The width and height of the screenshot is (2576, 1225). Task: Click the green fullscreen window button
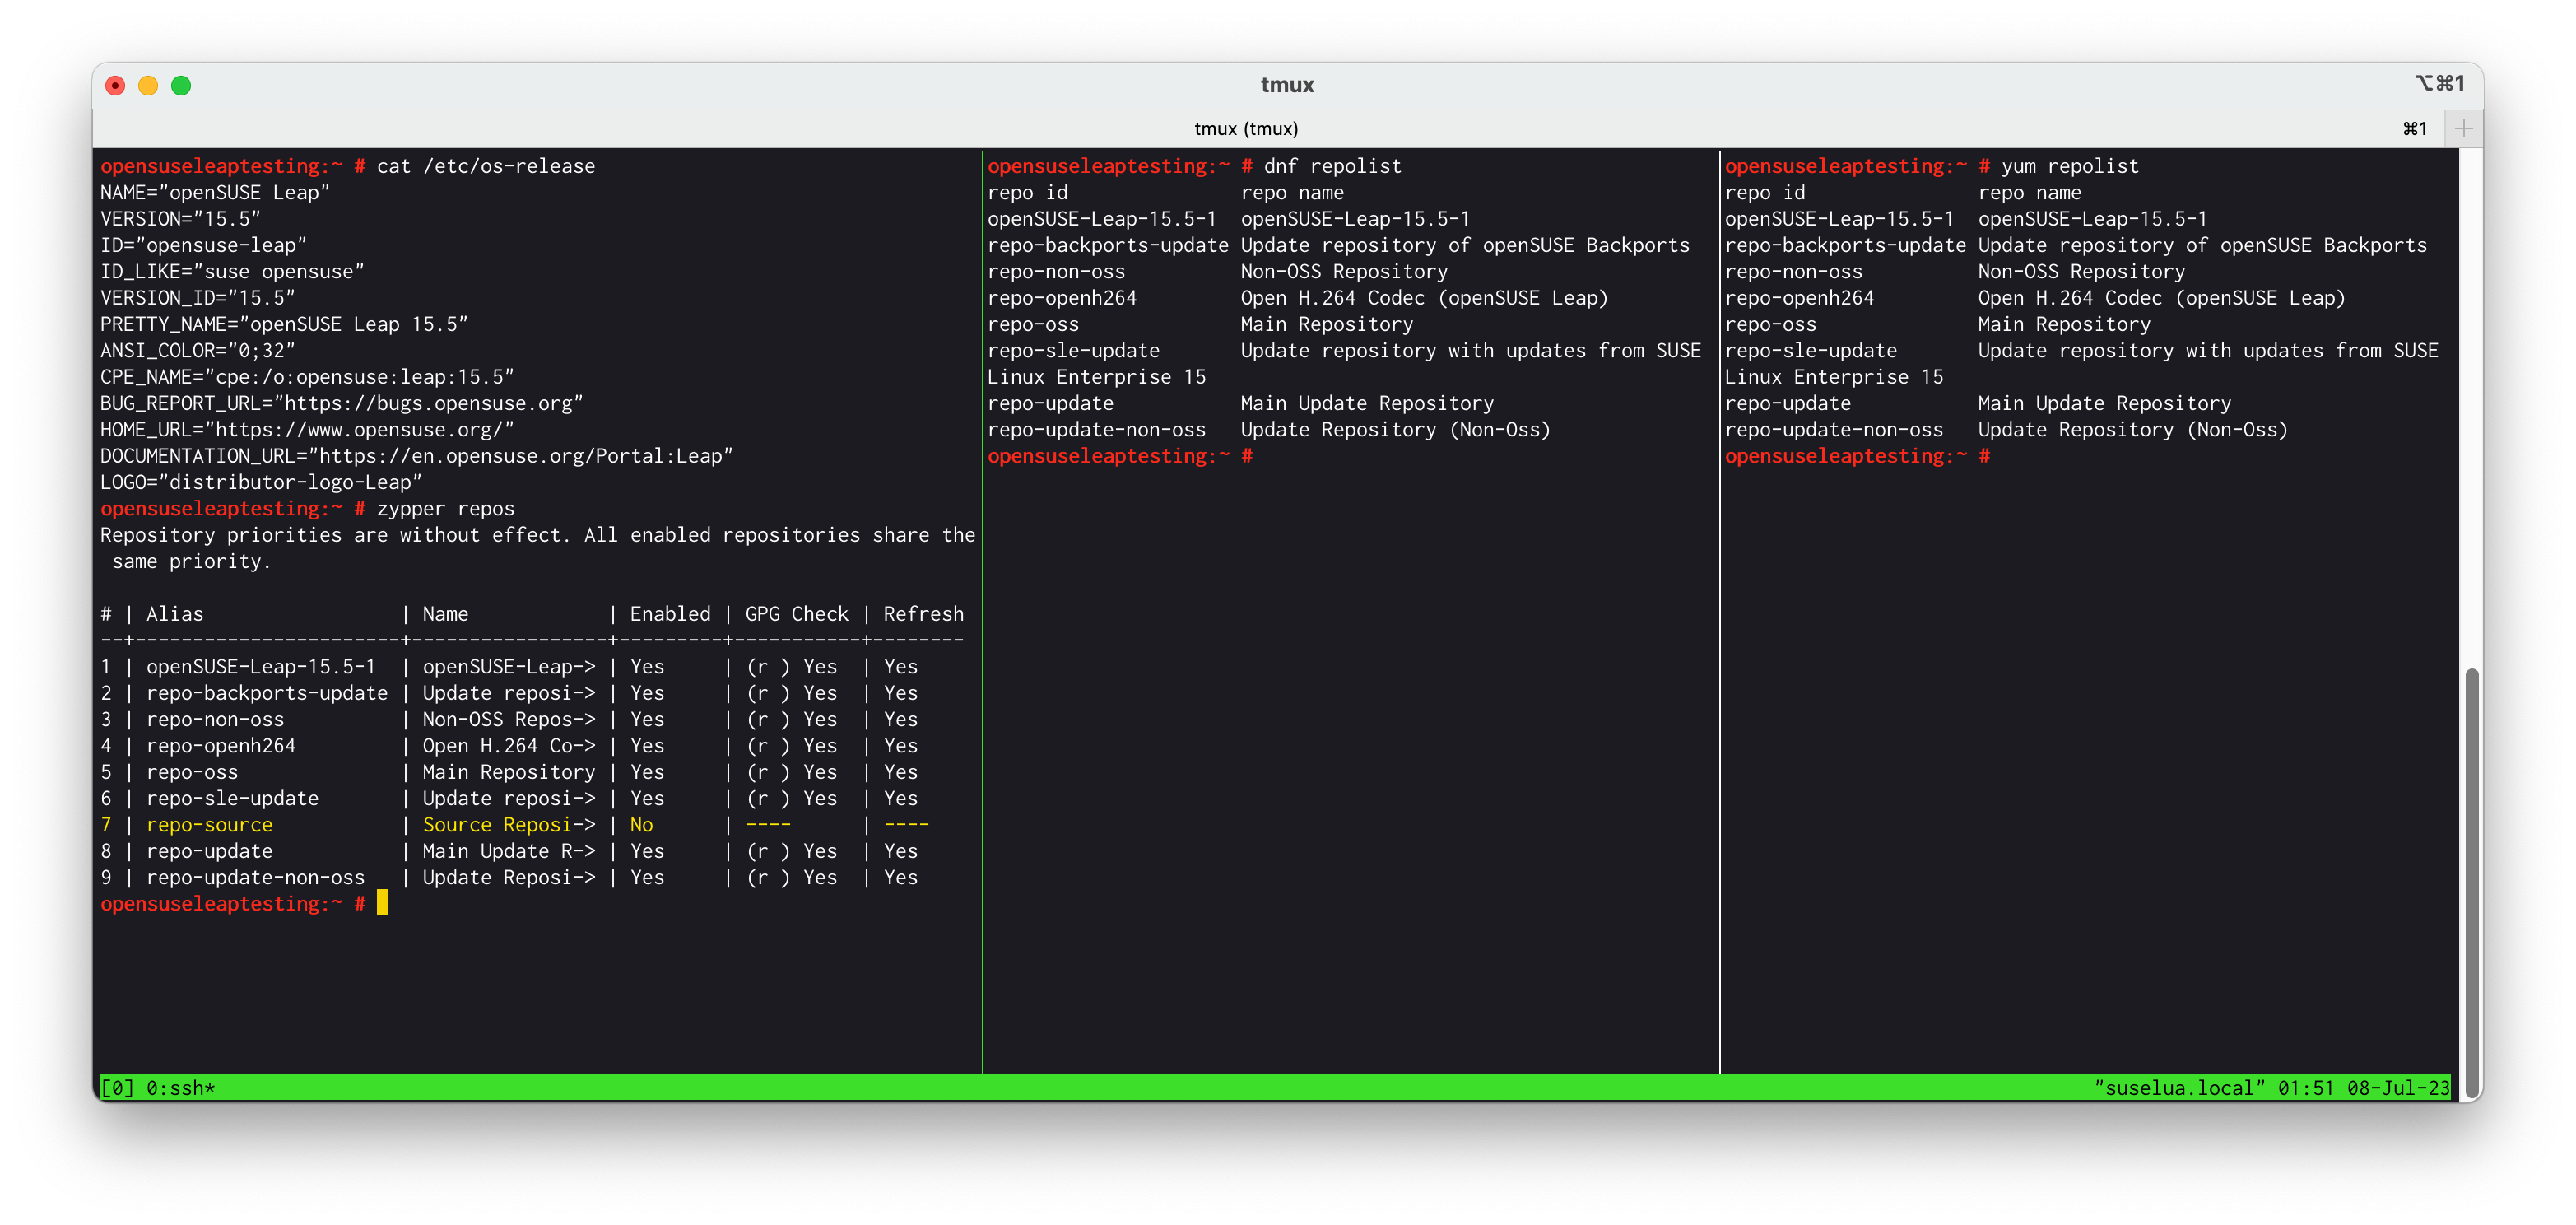pos(181,86)
